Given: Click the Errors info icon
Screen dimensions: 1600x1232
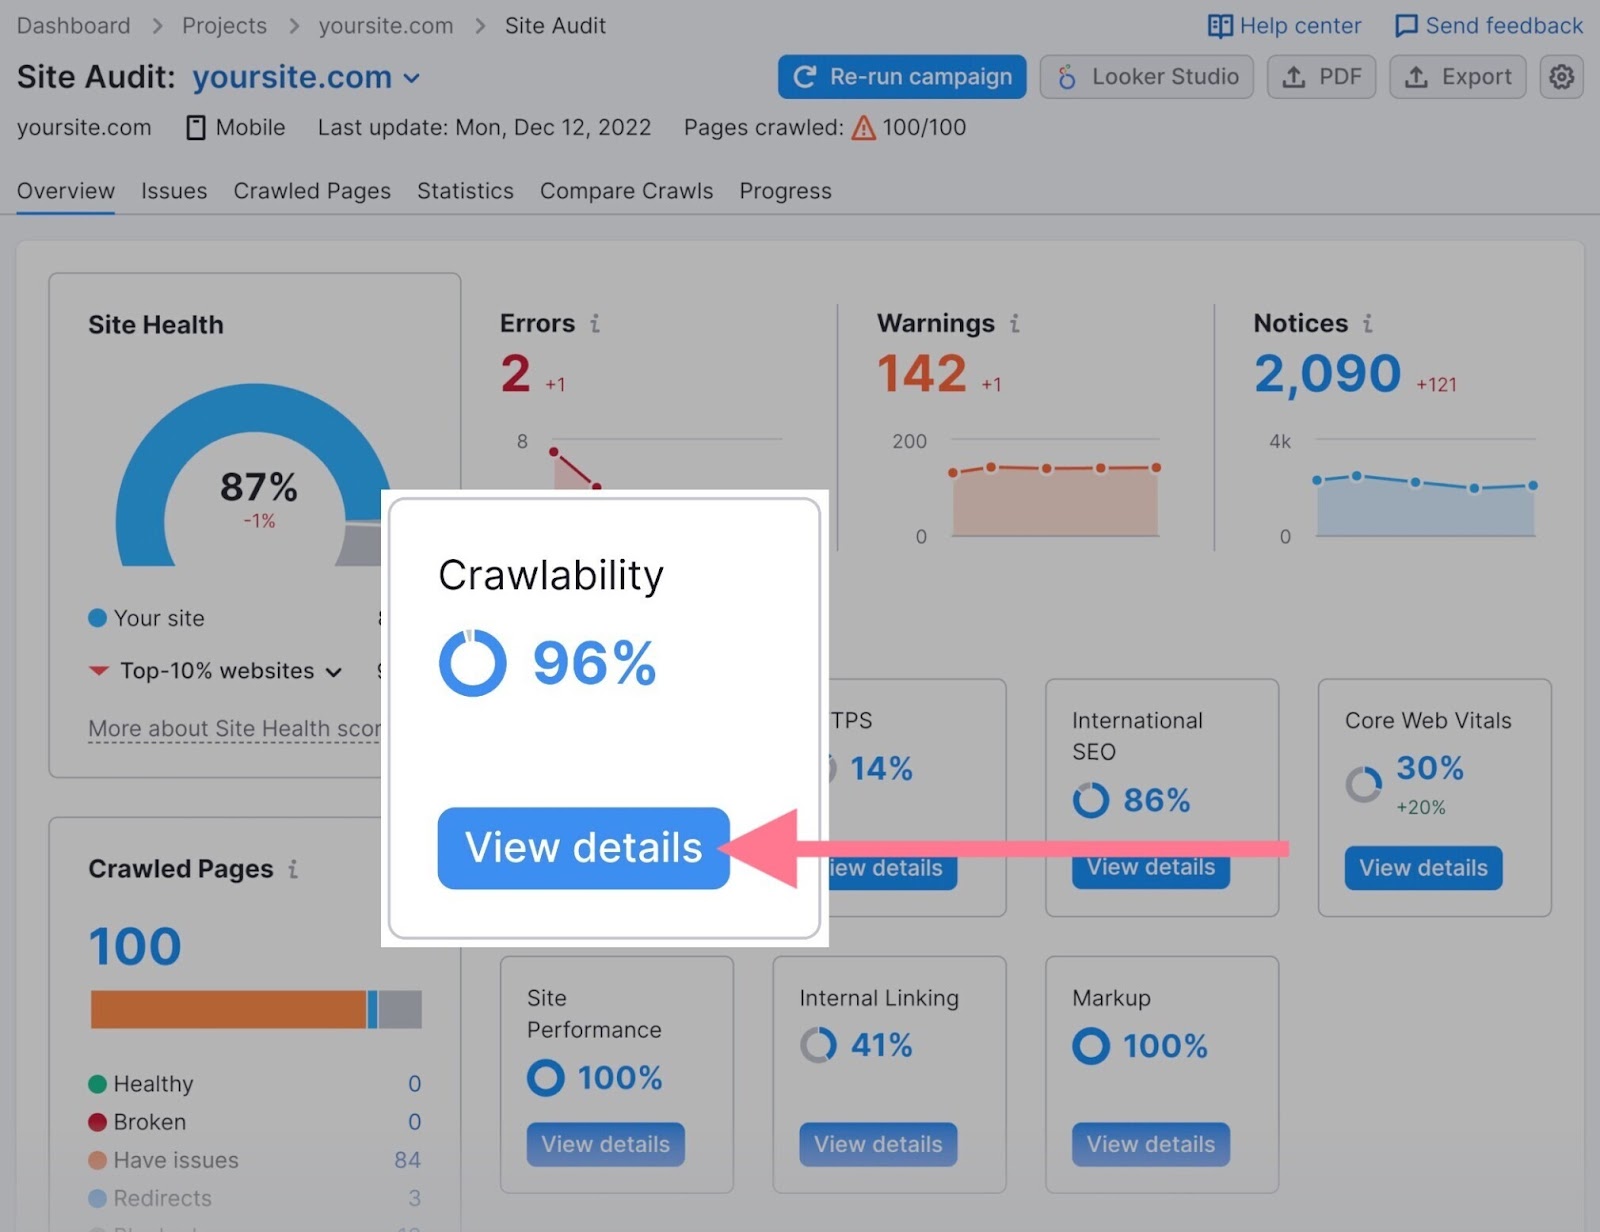Looking at the screenshot, I should click(x=596, y=323).
